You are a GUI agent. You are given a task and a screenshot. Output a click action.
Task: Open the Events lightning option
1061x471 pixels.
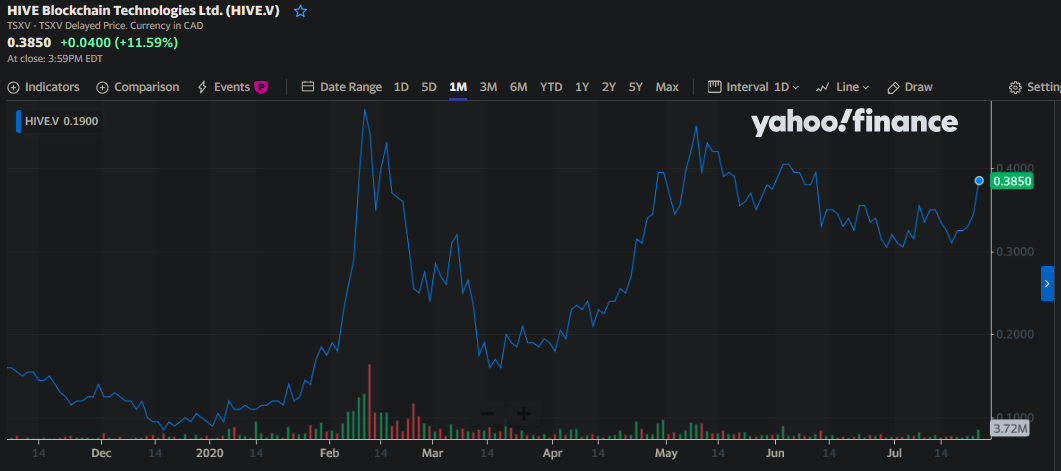point(232,87)
